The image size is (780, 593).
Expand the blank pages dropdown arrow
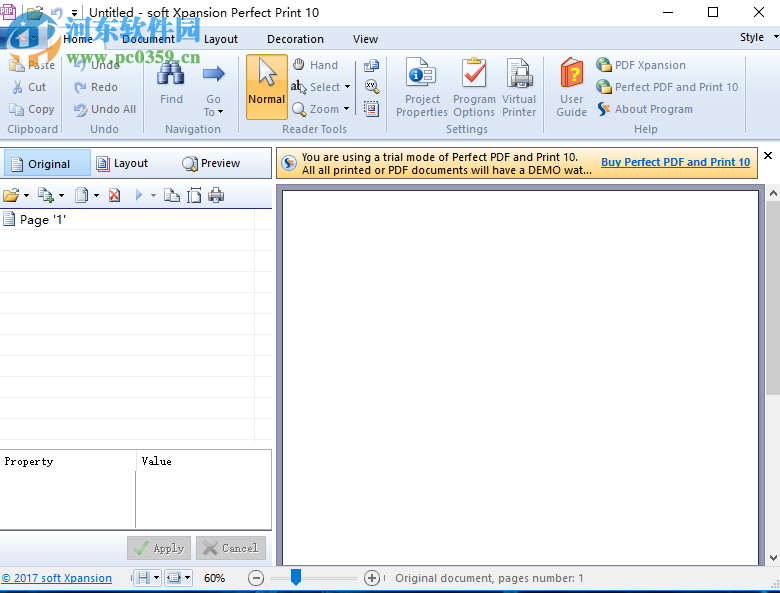(x=97, y=196)
